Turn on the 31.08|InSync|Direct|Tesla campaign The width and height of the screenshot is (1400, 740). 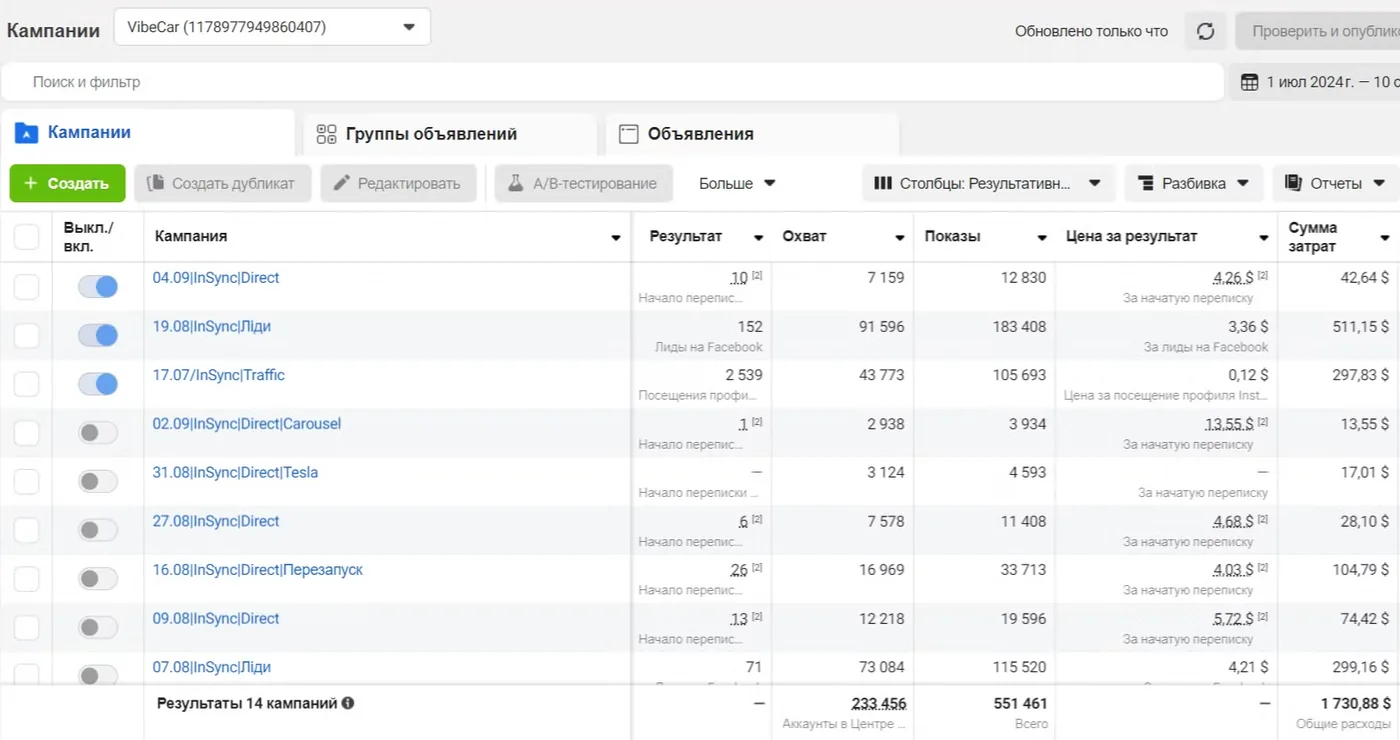pos(98,482)
